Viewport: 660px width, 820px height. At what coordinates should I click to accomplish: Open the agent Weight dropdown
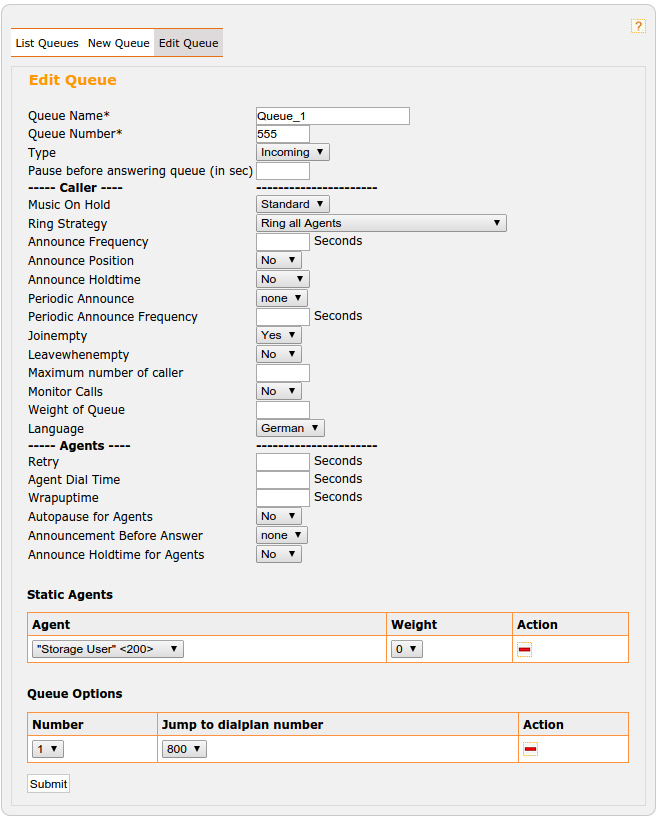click(x=407, y=649)
